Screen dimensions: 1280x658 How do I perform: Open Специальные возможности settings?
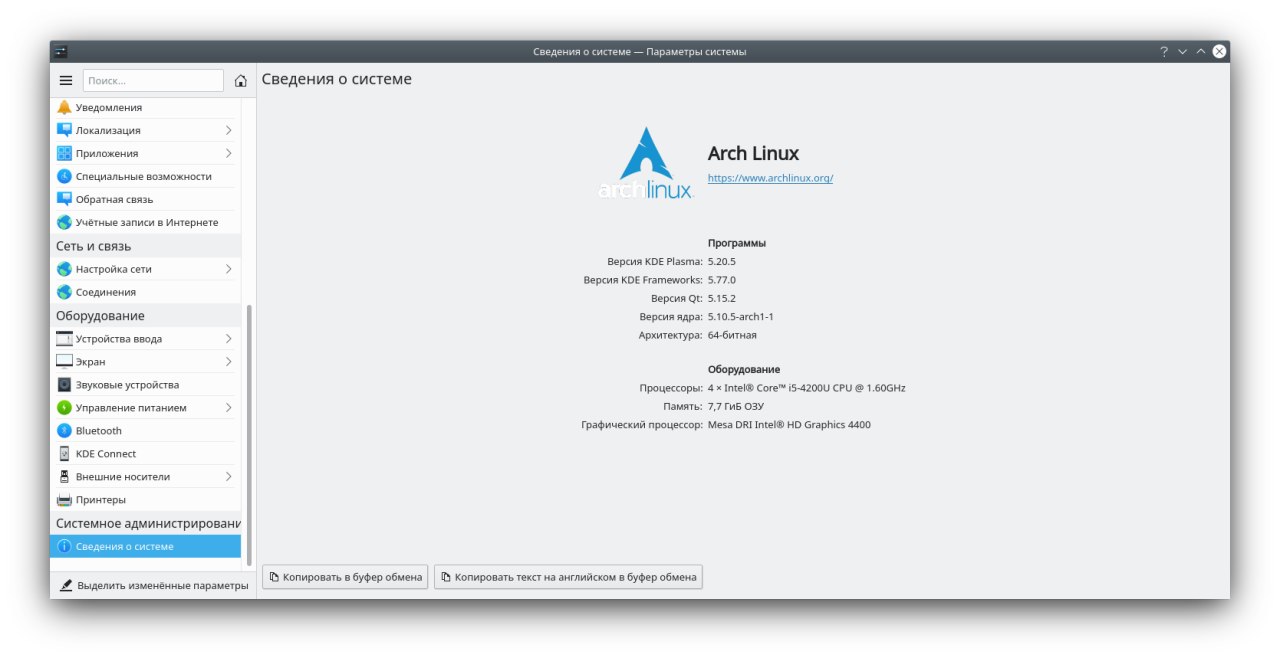[145, 176]
